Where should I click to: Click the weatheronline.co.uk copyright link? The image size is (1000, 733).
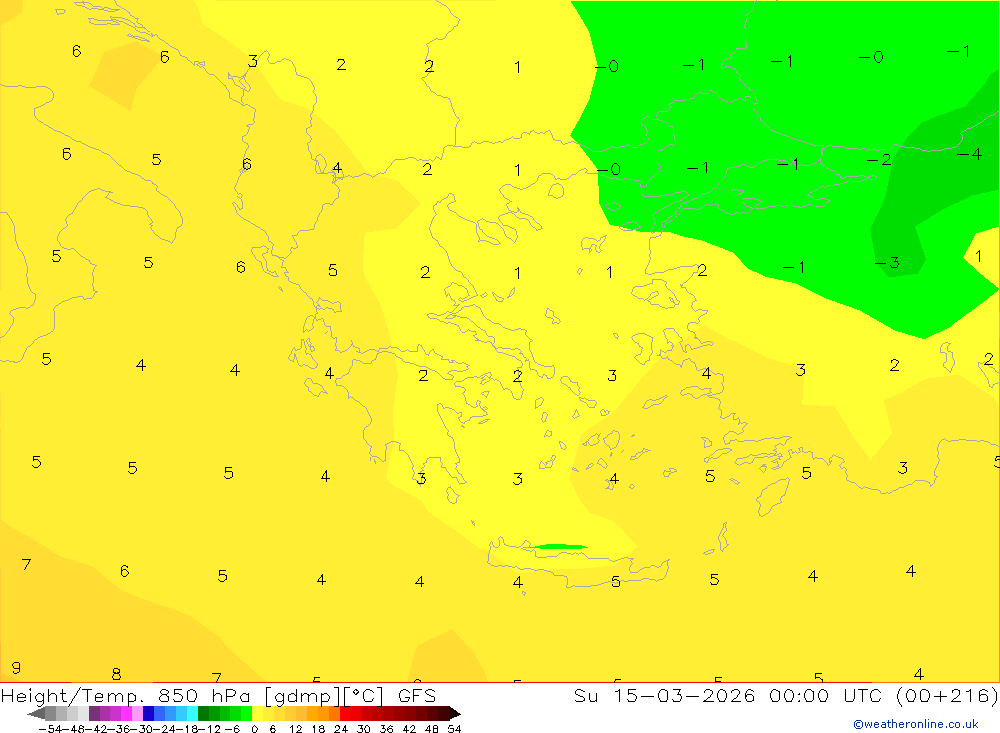coord(915,724)
